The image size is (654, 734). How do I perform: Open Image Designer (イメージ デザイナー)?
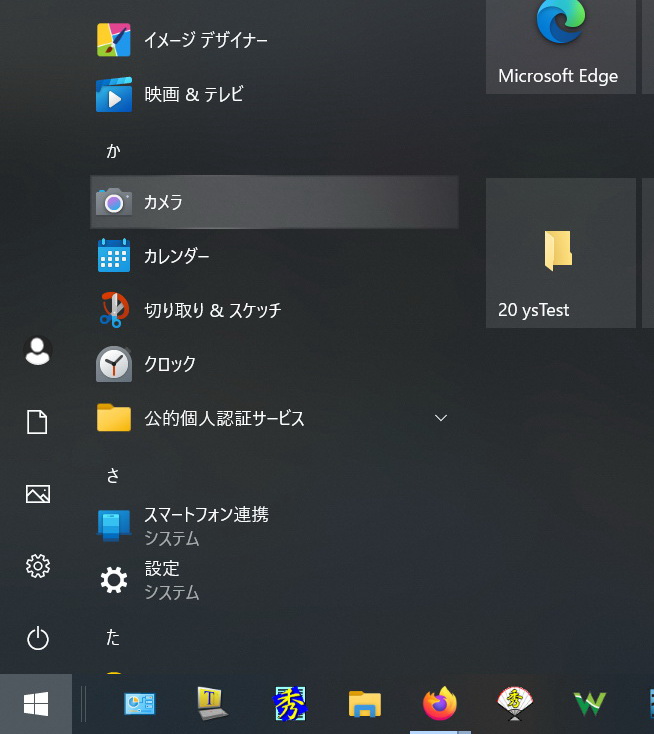tap(273, 40)
